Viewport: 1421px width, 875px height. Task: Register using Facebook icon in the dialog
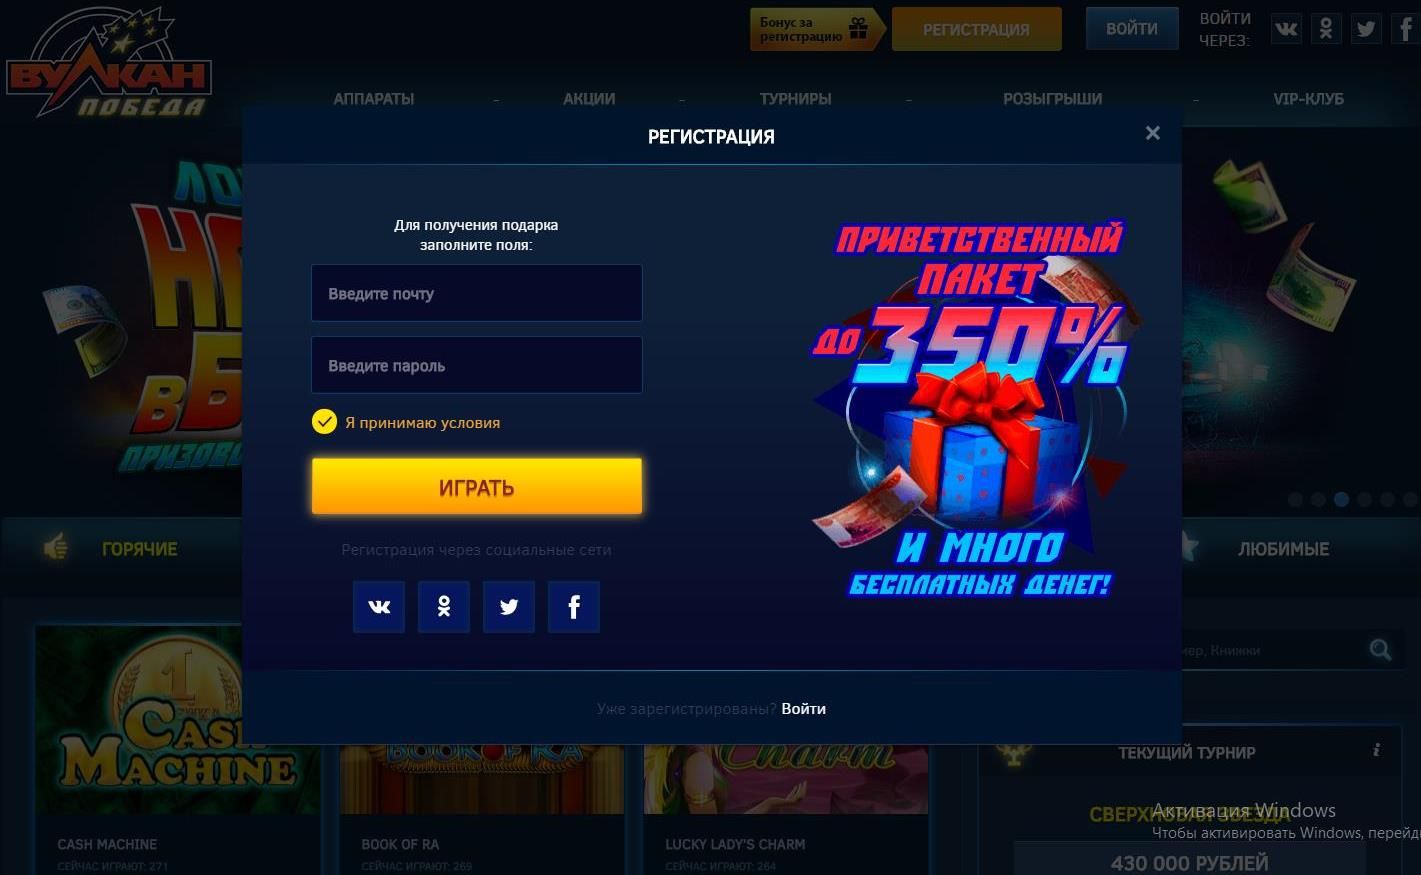click(x=574, y=607)
